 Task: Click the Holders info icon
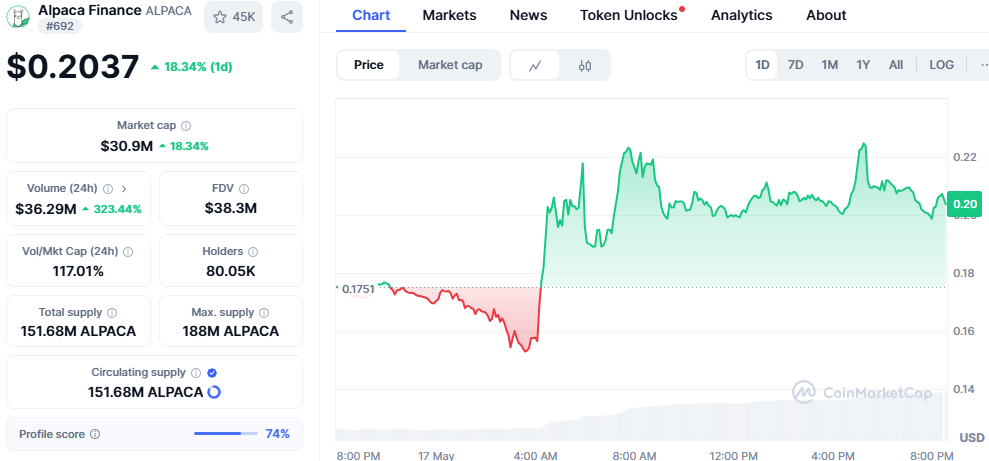click(x=253, y=252)
